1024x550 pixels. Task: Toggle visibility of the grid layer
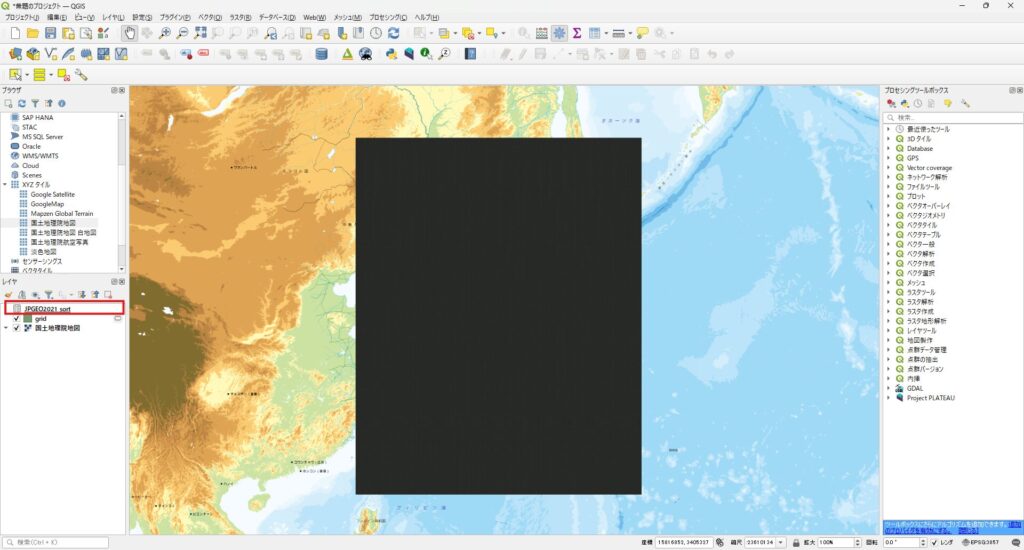coord(17,319)
